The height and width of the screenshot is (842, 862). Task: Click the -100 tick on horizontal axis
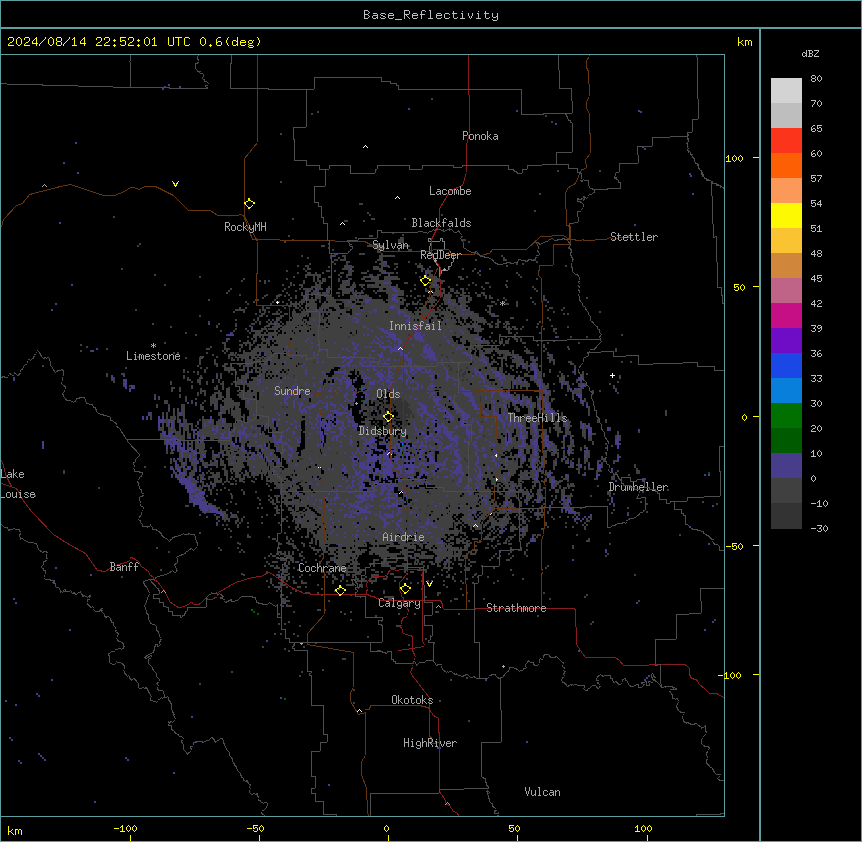[125, 828]
